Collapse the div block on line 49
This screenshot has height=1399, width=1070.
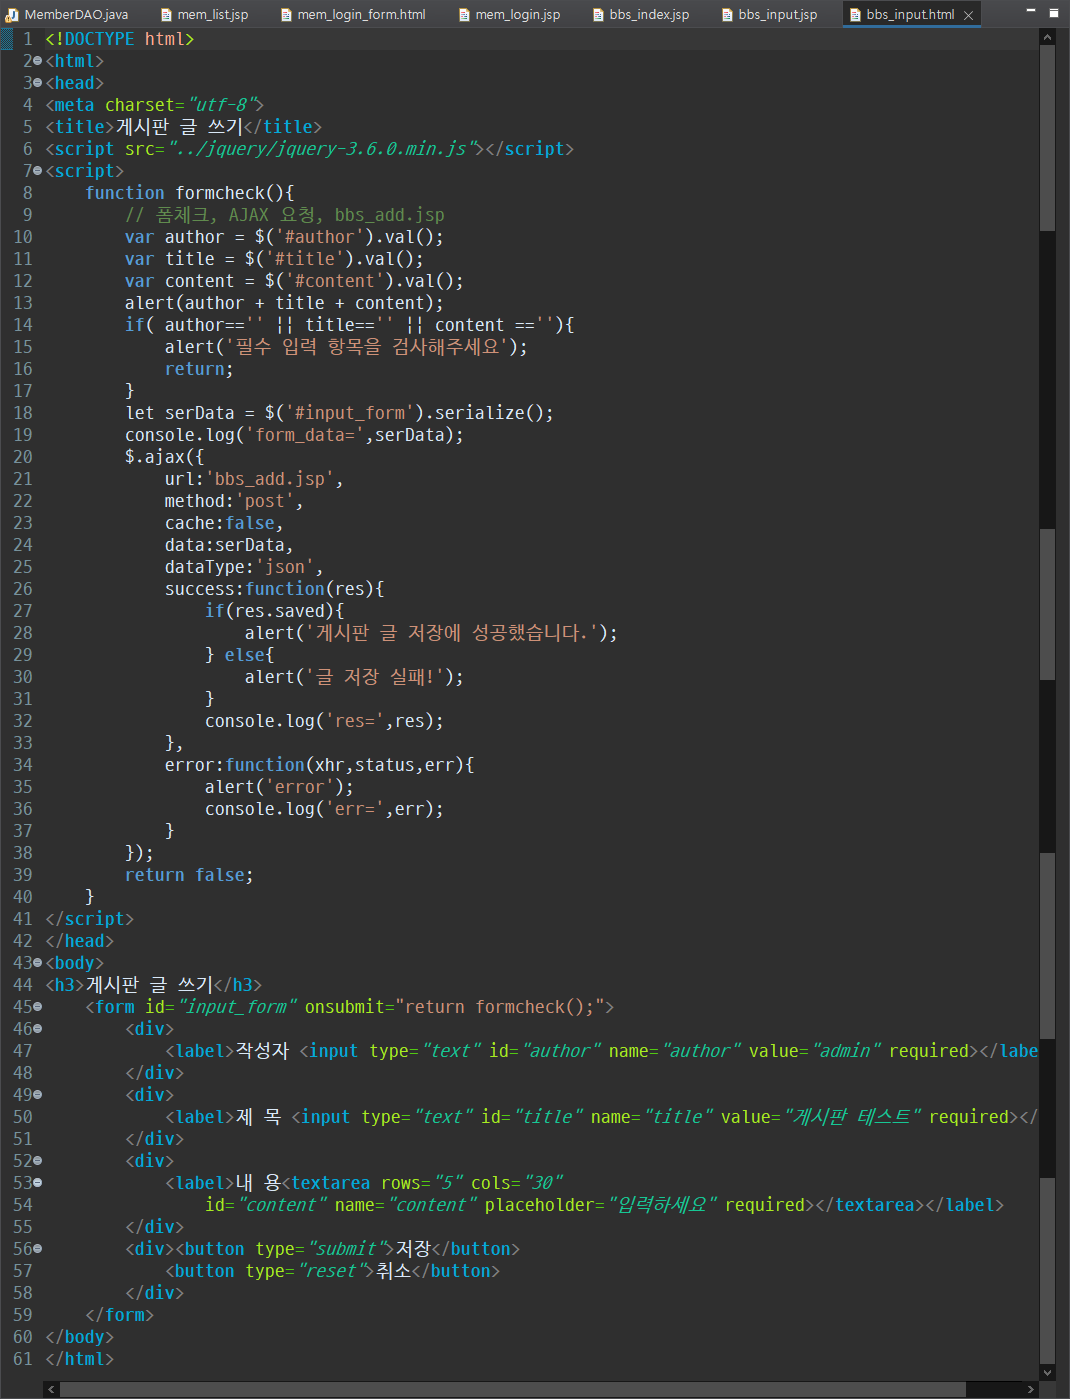click(37, 1095)
